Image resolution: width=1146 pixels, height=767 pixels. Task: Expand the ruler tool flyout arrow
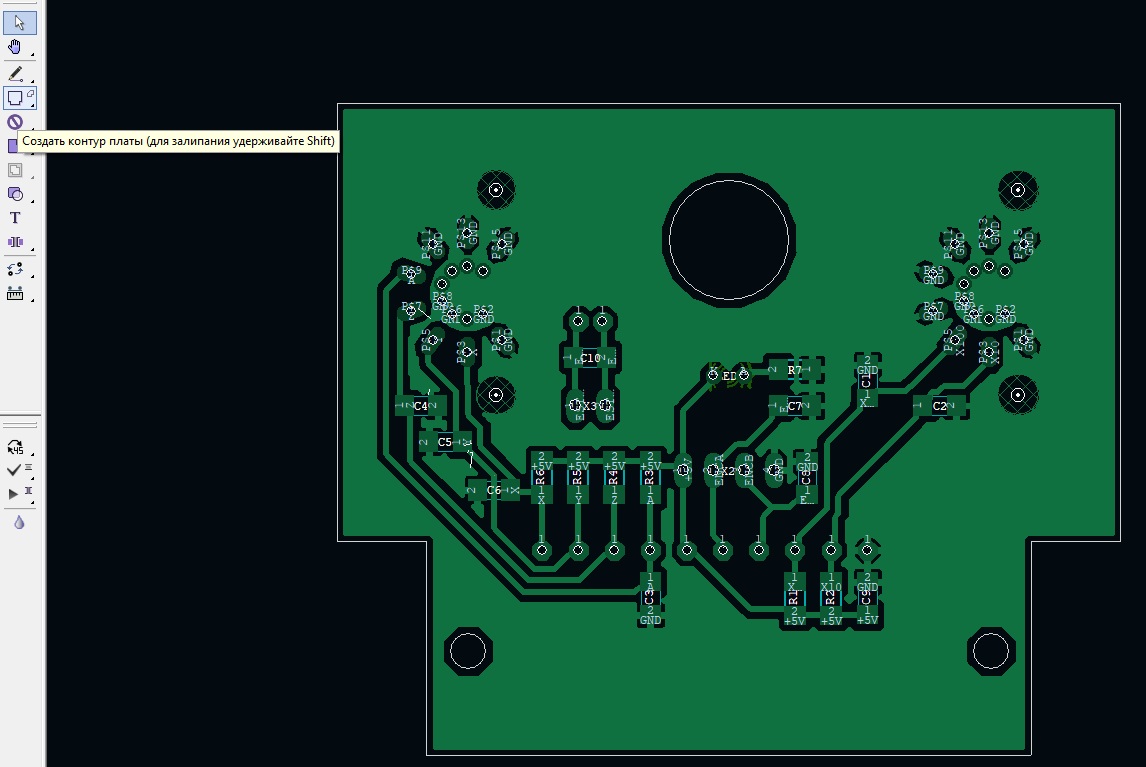(x=32, y=301)
